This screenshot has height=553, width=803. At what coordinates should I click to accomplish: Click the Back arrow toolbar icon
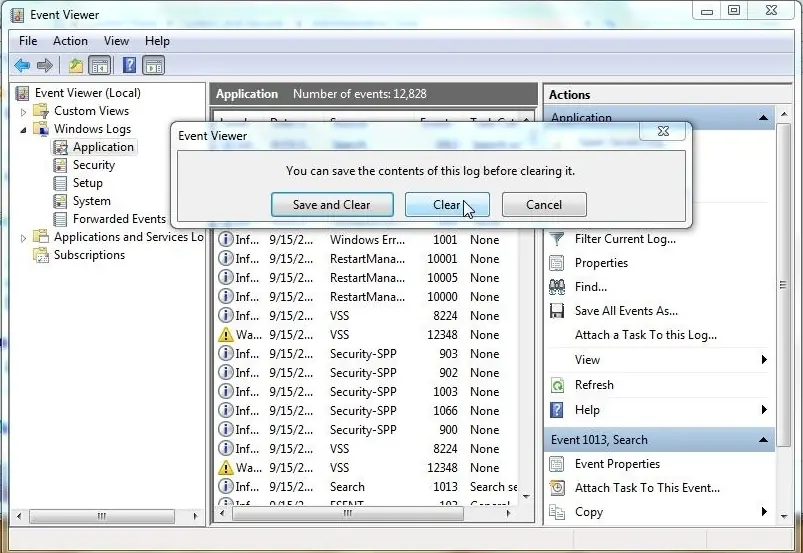point(22,66)
